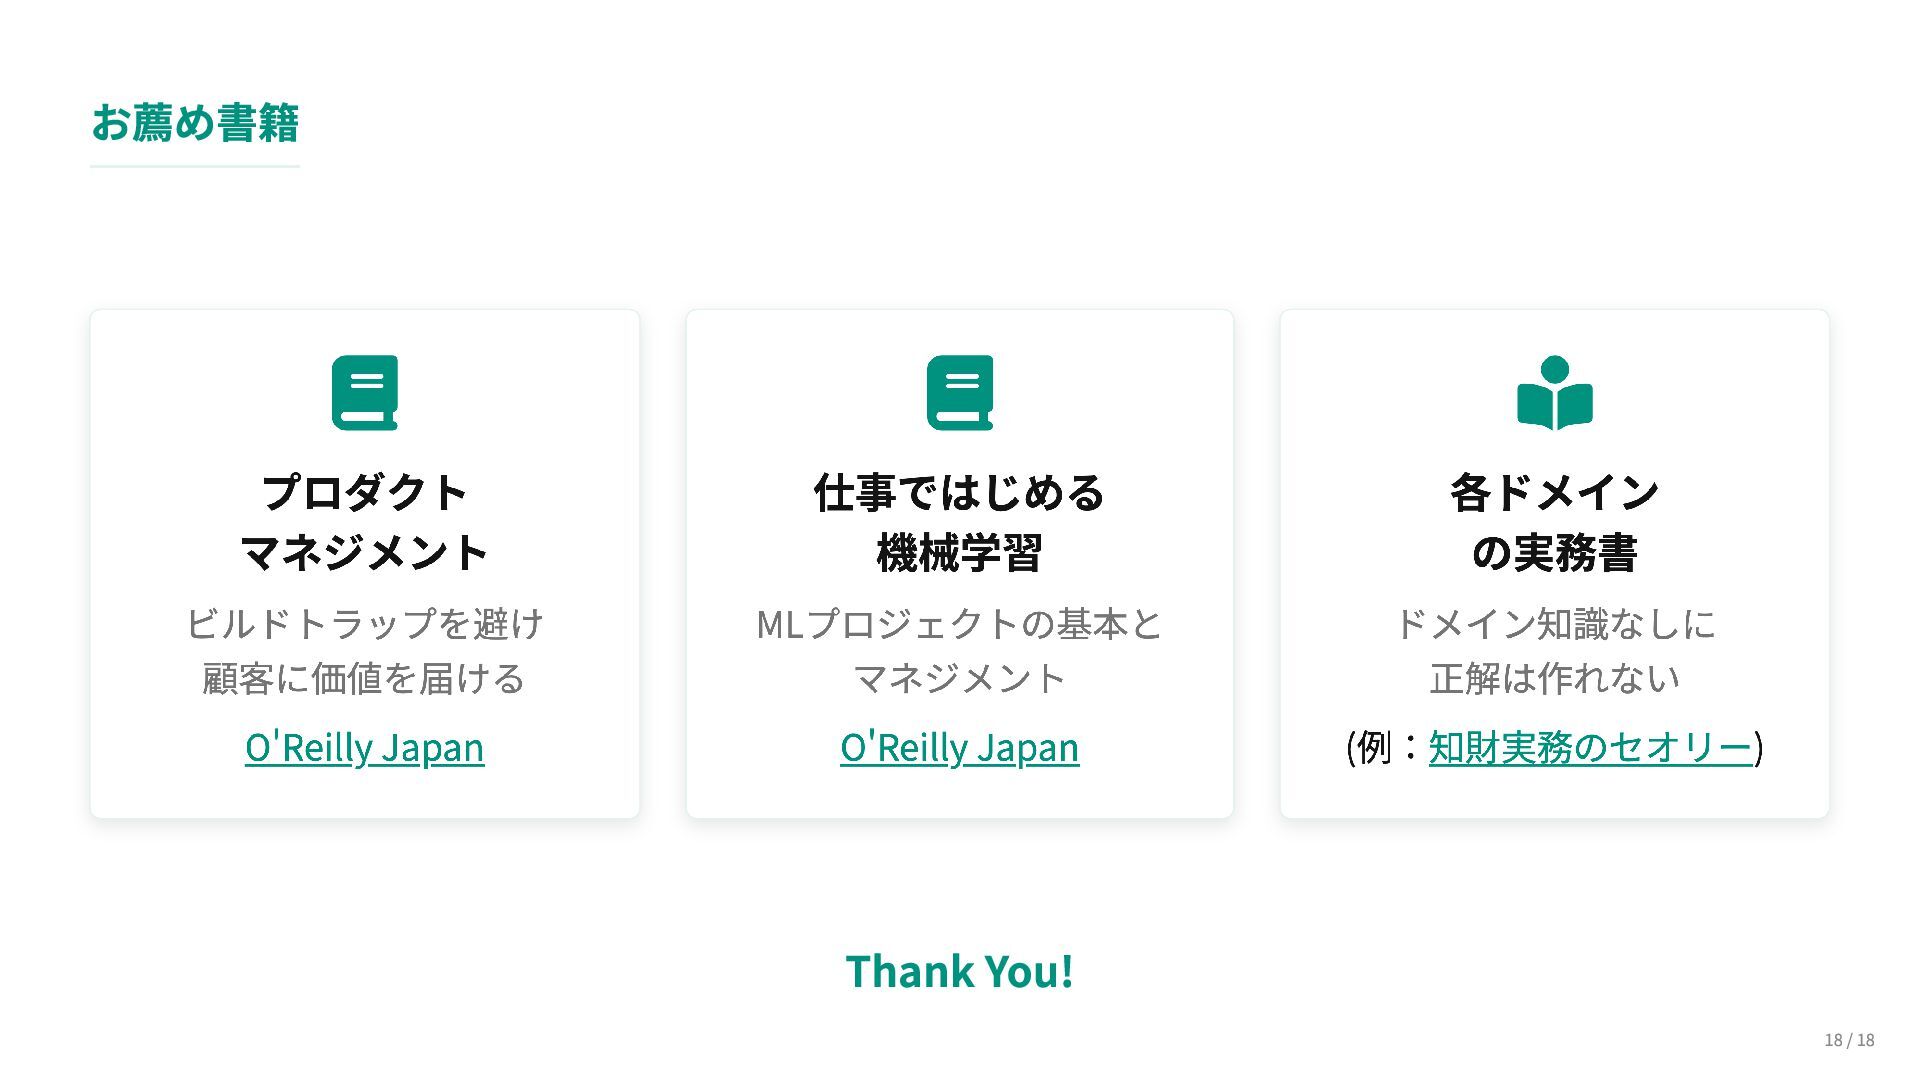Click gray マネジメント subtitle in 機械学習 card
The image size is (1920, 1080).
coord(960,678)
